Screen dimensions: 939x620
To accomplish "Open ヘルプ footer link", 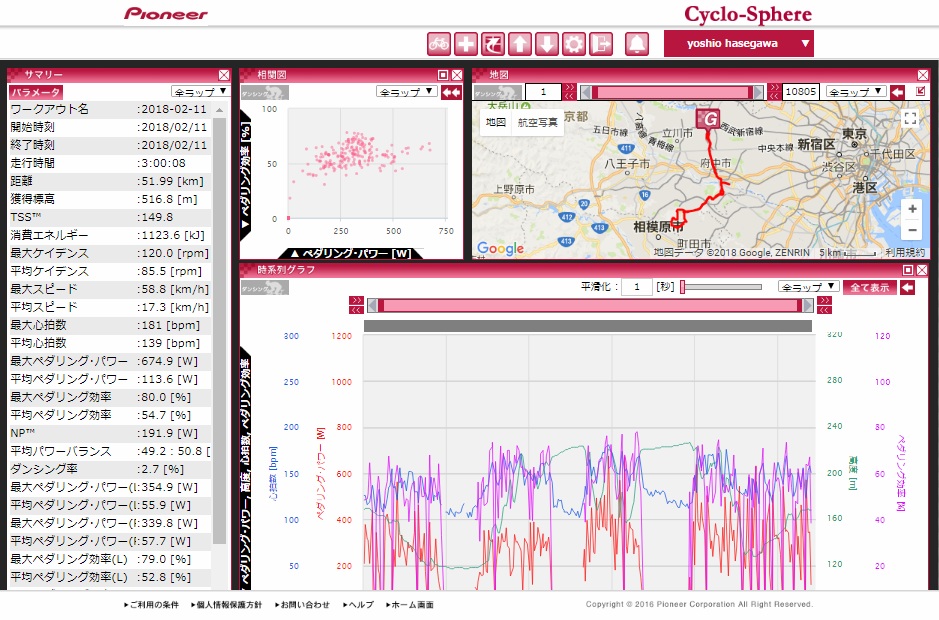I will click(x=358, y=604).
